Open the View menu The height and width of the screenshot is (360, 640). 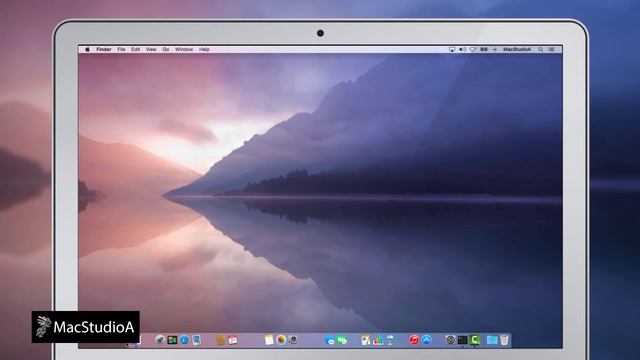coord(151,49)
